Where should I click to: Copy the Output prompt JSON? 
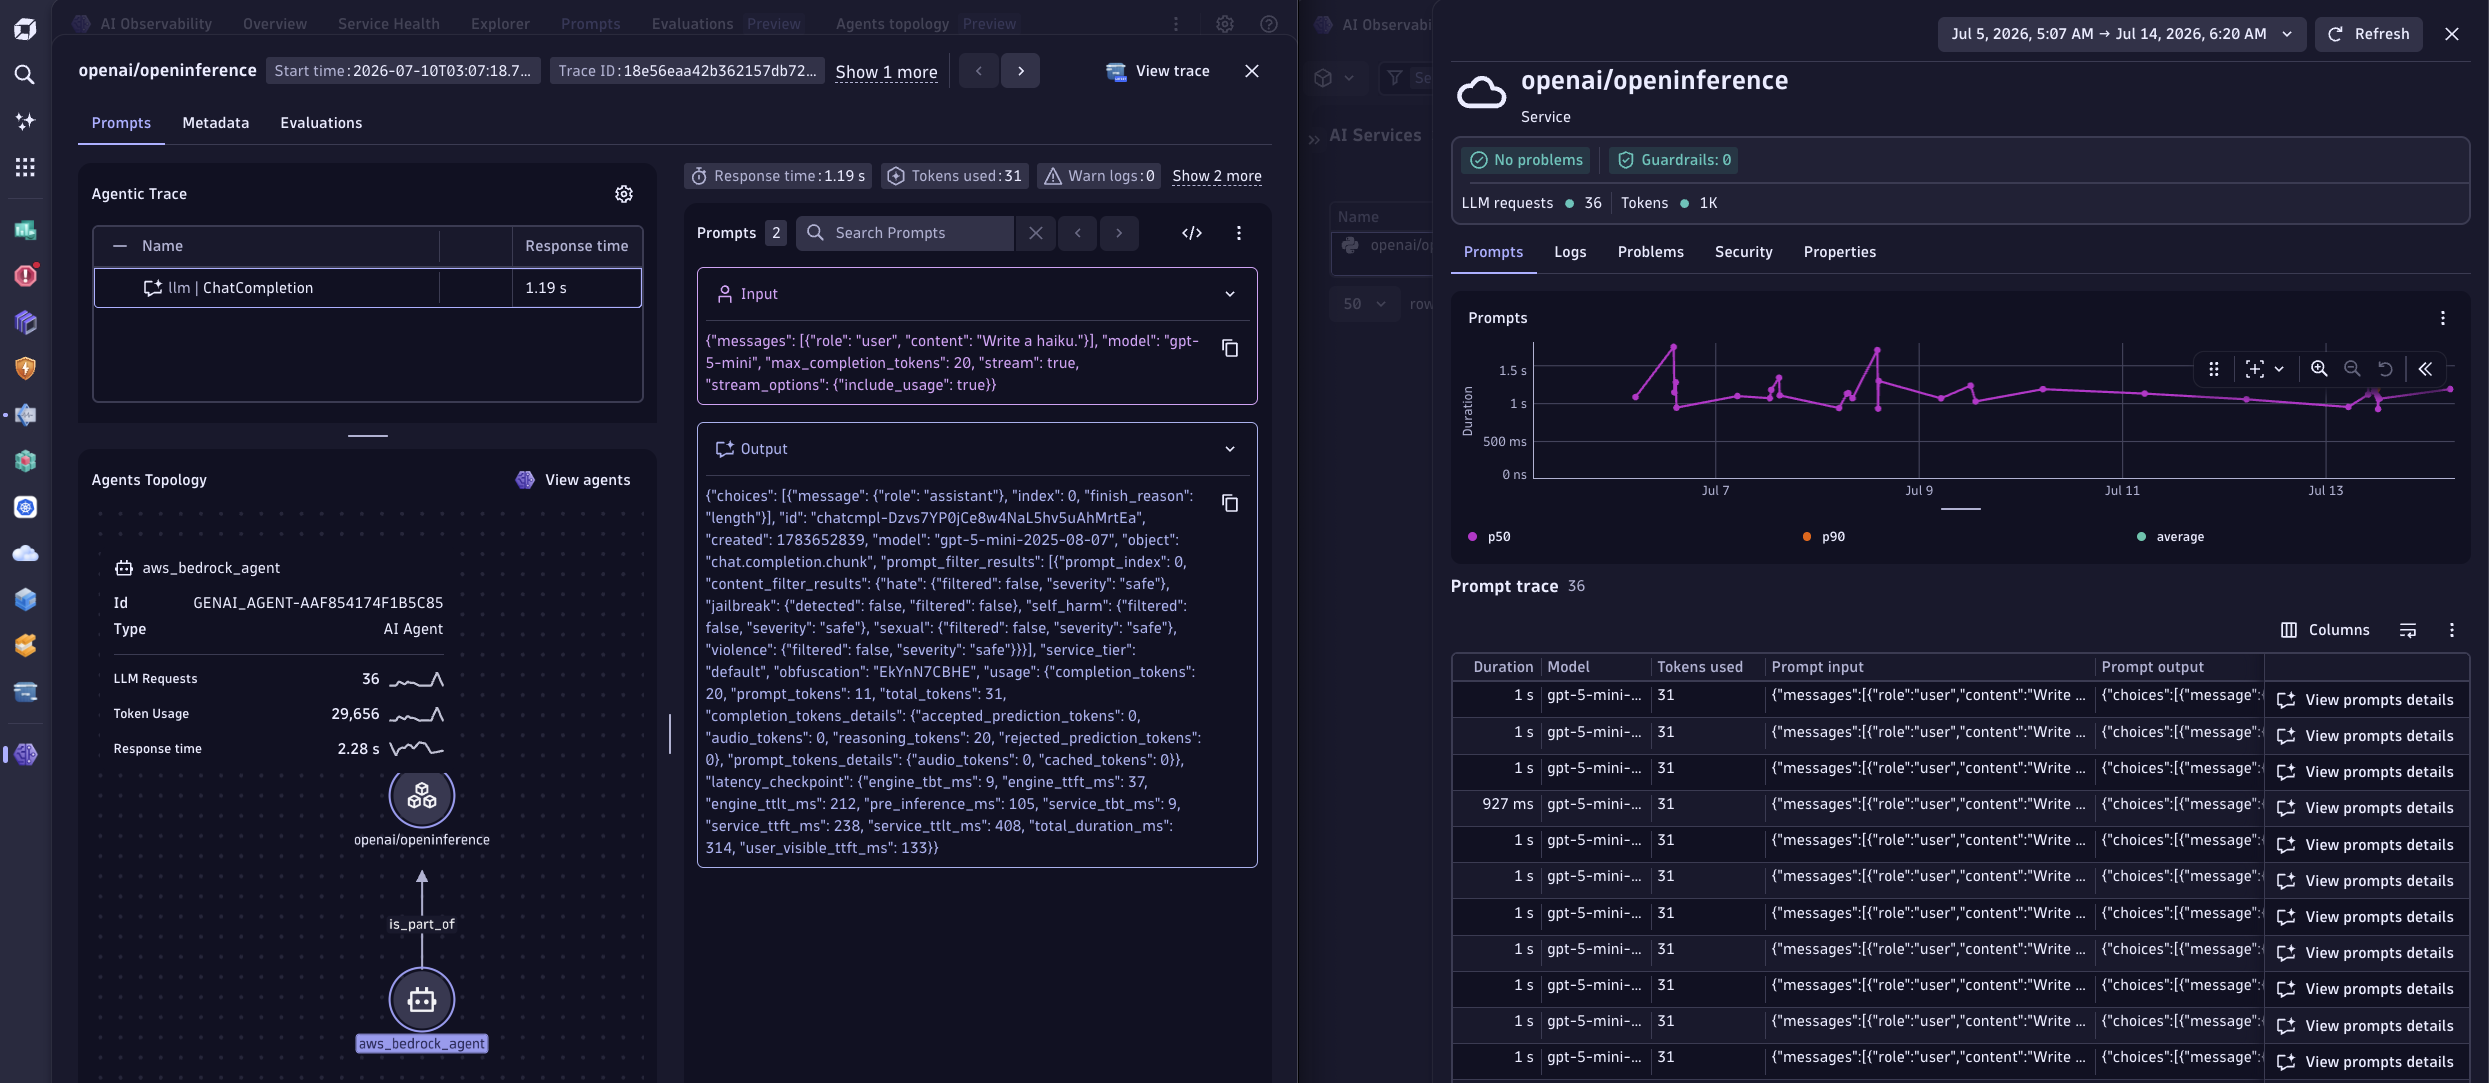click(x=1230, y=503)
